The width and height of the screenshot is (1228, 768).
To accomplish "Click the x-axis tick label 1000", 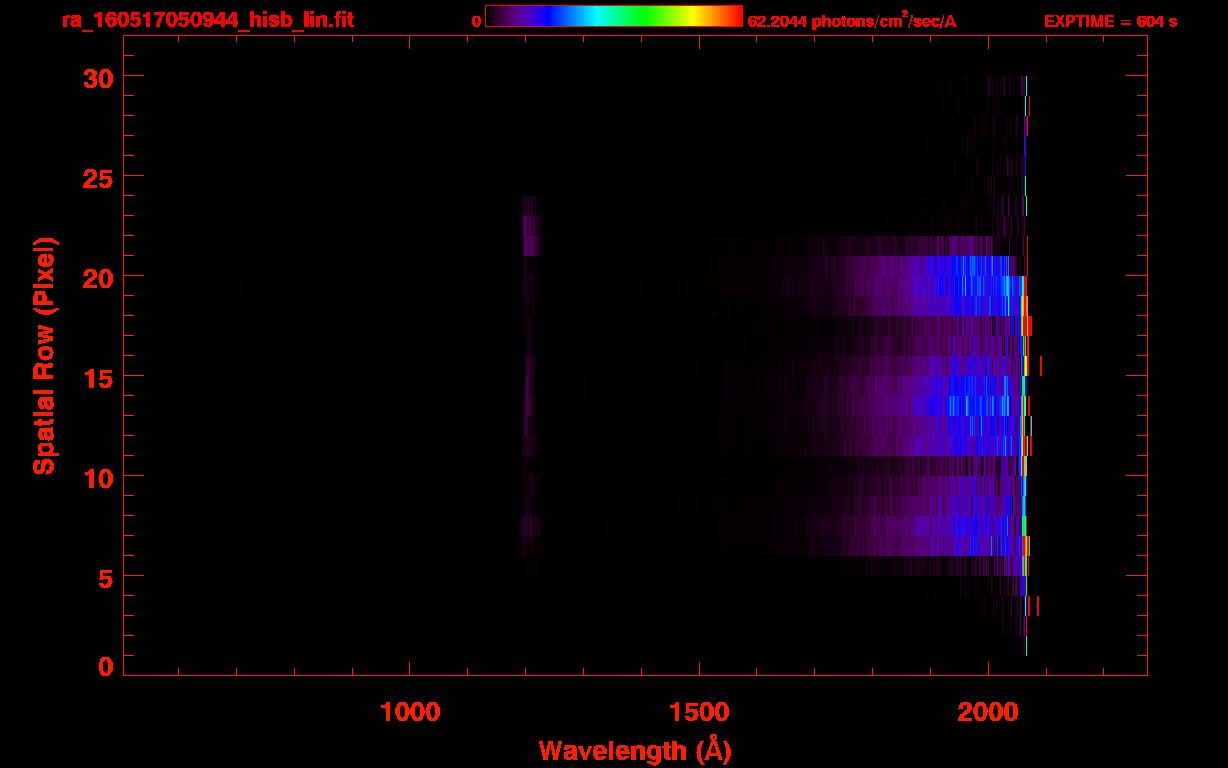I will [410, 712].
